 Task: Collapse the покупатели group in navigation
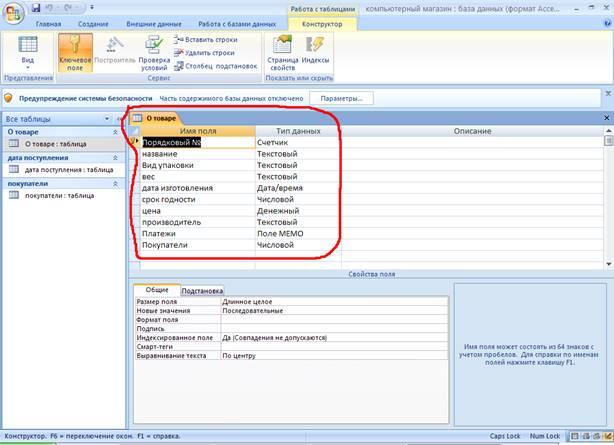coord(114,183)
